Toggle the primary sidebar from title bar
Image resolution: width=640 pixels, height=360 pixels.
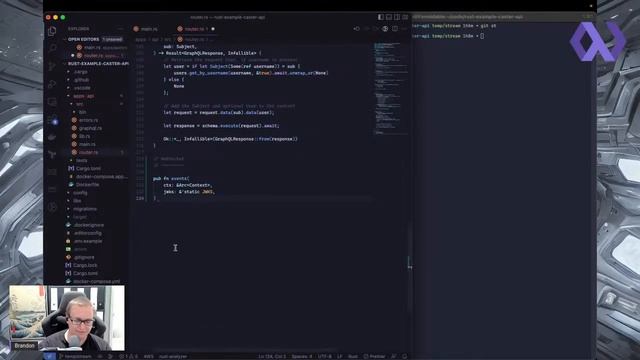coord(380,17)
